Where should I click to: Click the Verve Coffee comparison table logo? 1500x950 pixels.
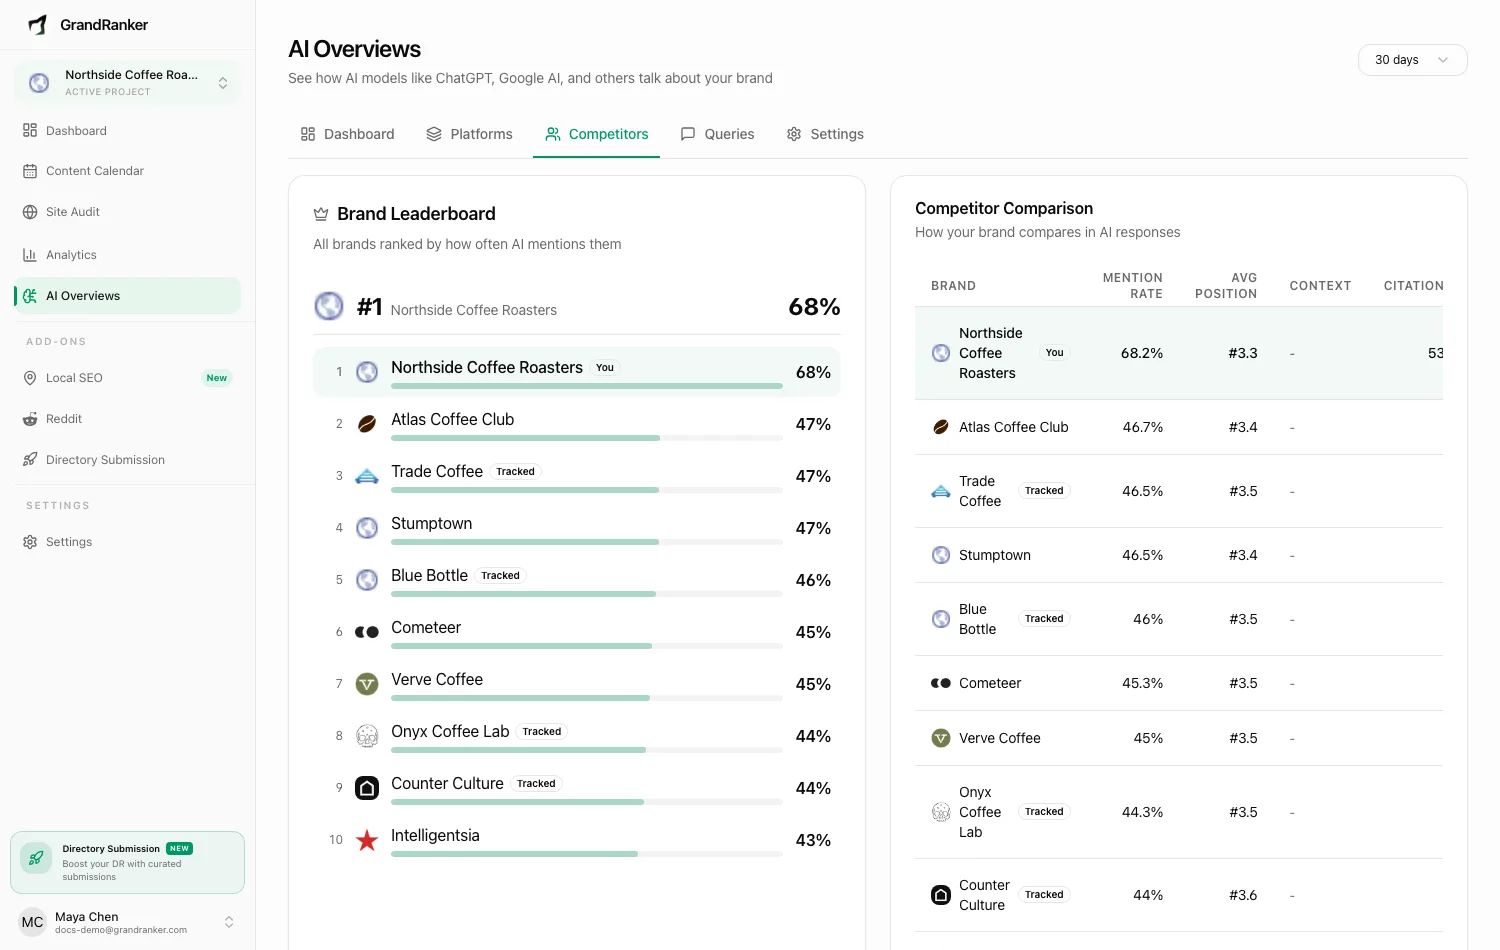tap(941, 738)
